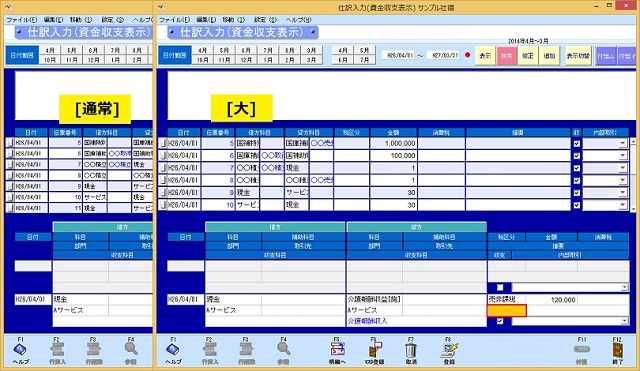
Task: Select row marker for slip 11 in normal window
Action: pyautogui.click(x=10, y=208)
